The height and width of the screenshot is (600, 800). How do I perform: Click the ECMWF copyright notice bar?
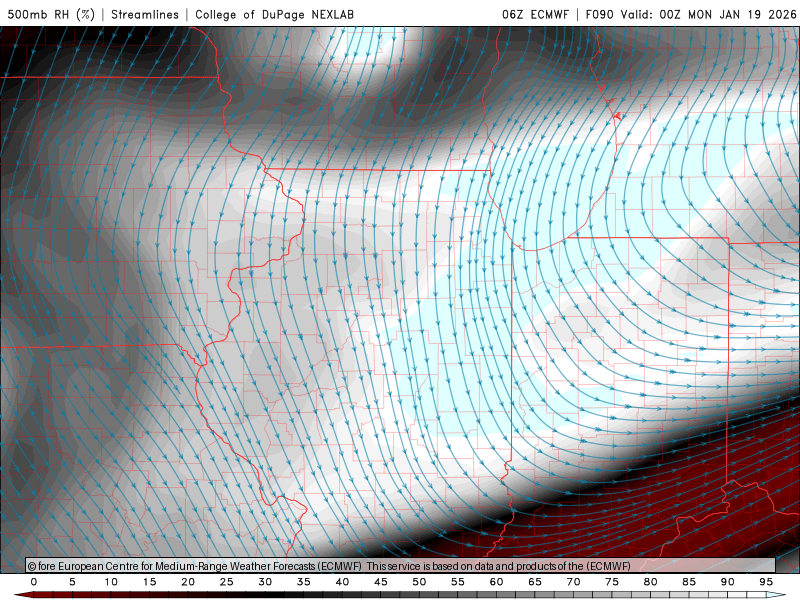[401, 566]
